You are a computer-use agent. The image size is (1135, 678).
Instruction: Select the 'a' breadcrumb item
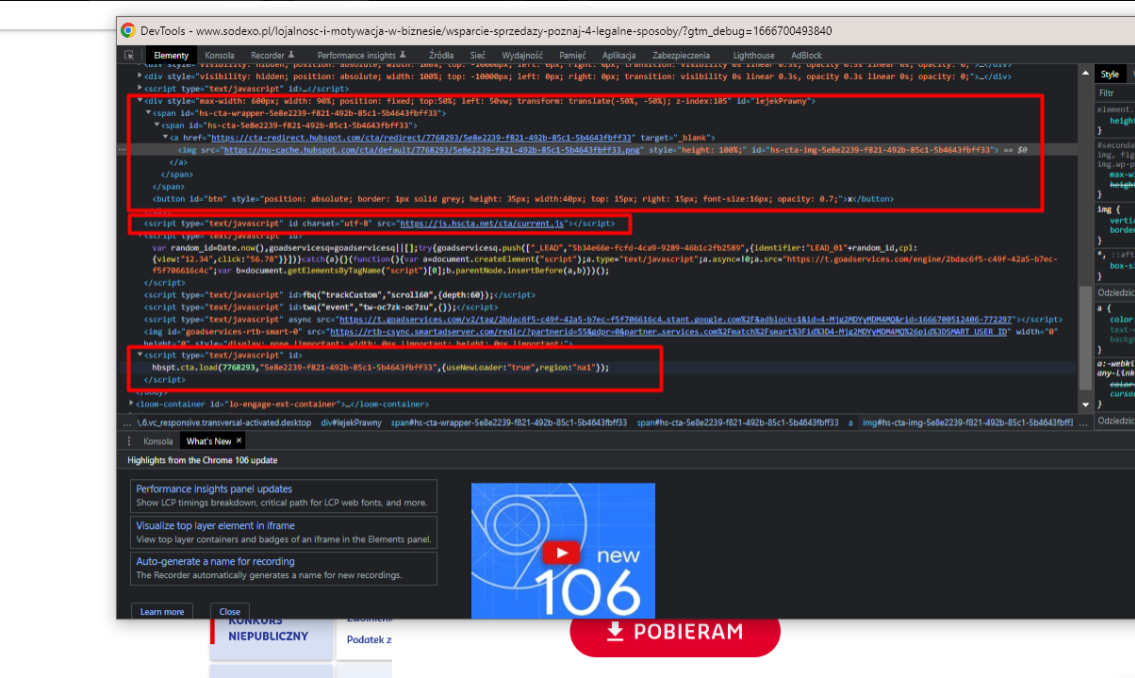click(850, 423)
